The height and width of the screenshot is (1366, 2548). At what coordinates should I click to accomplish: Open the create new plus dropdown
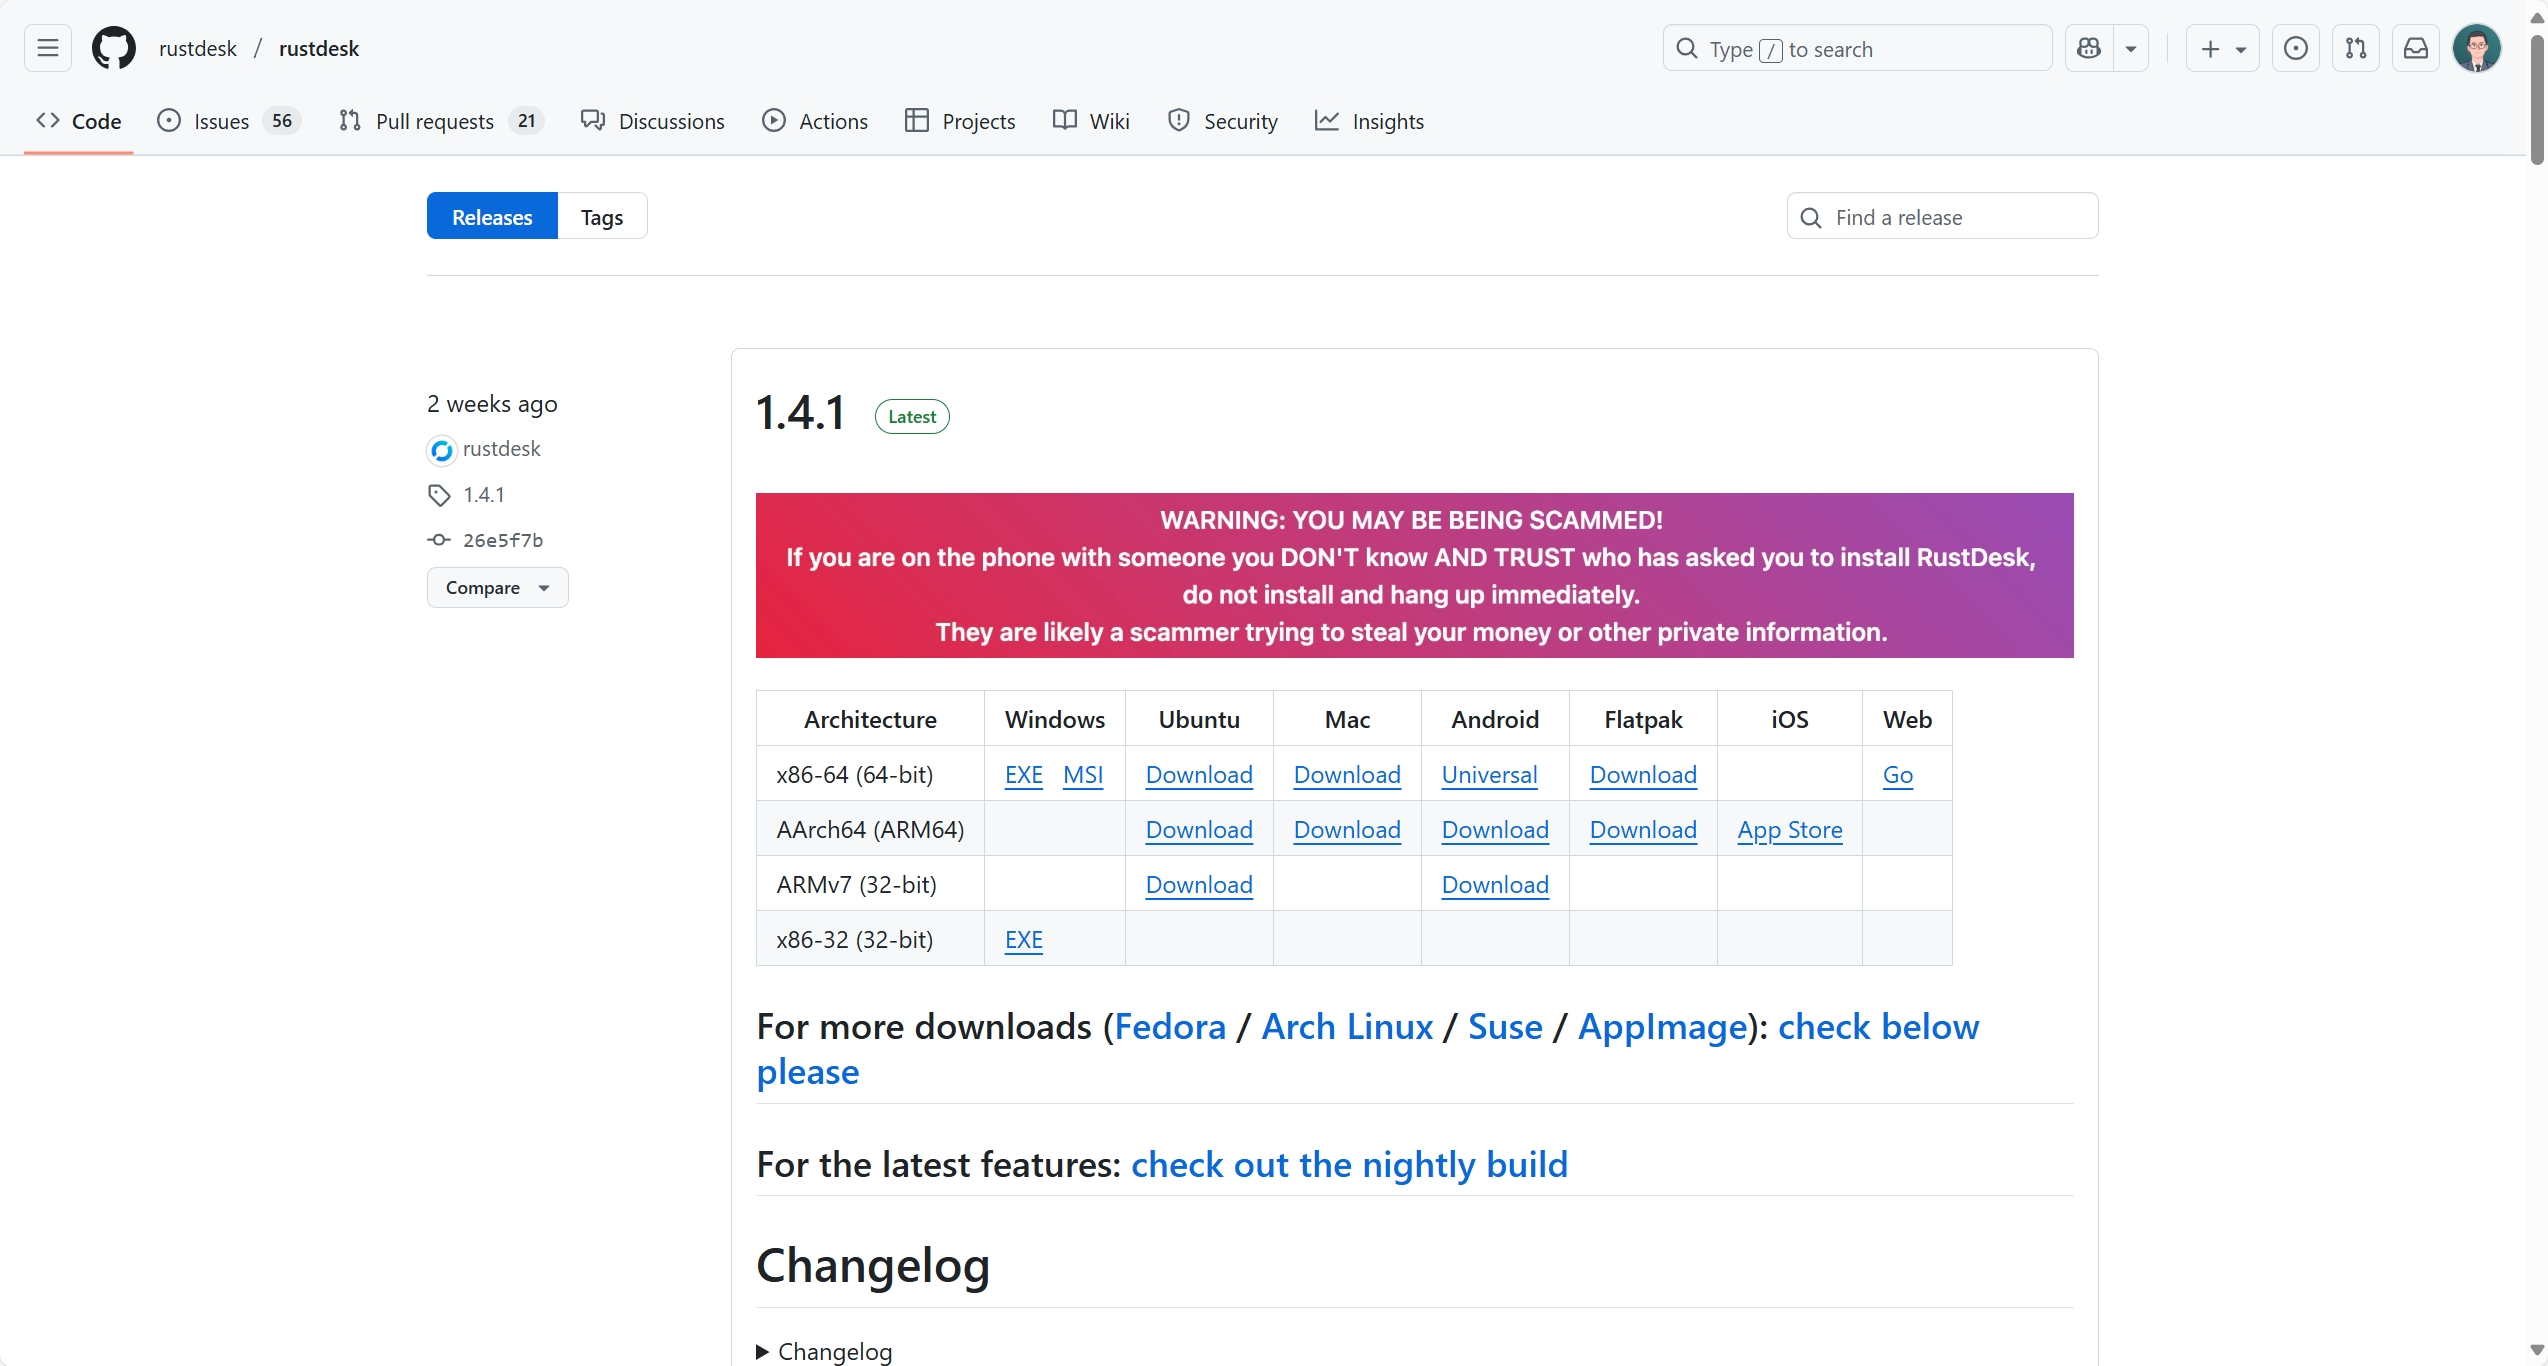(x=2222, y=48)
